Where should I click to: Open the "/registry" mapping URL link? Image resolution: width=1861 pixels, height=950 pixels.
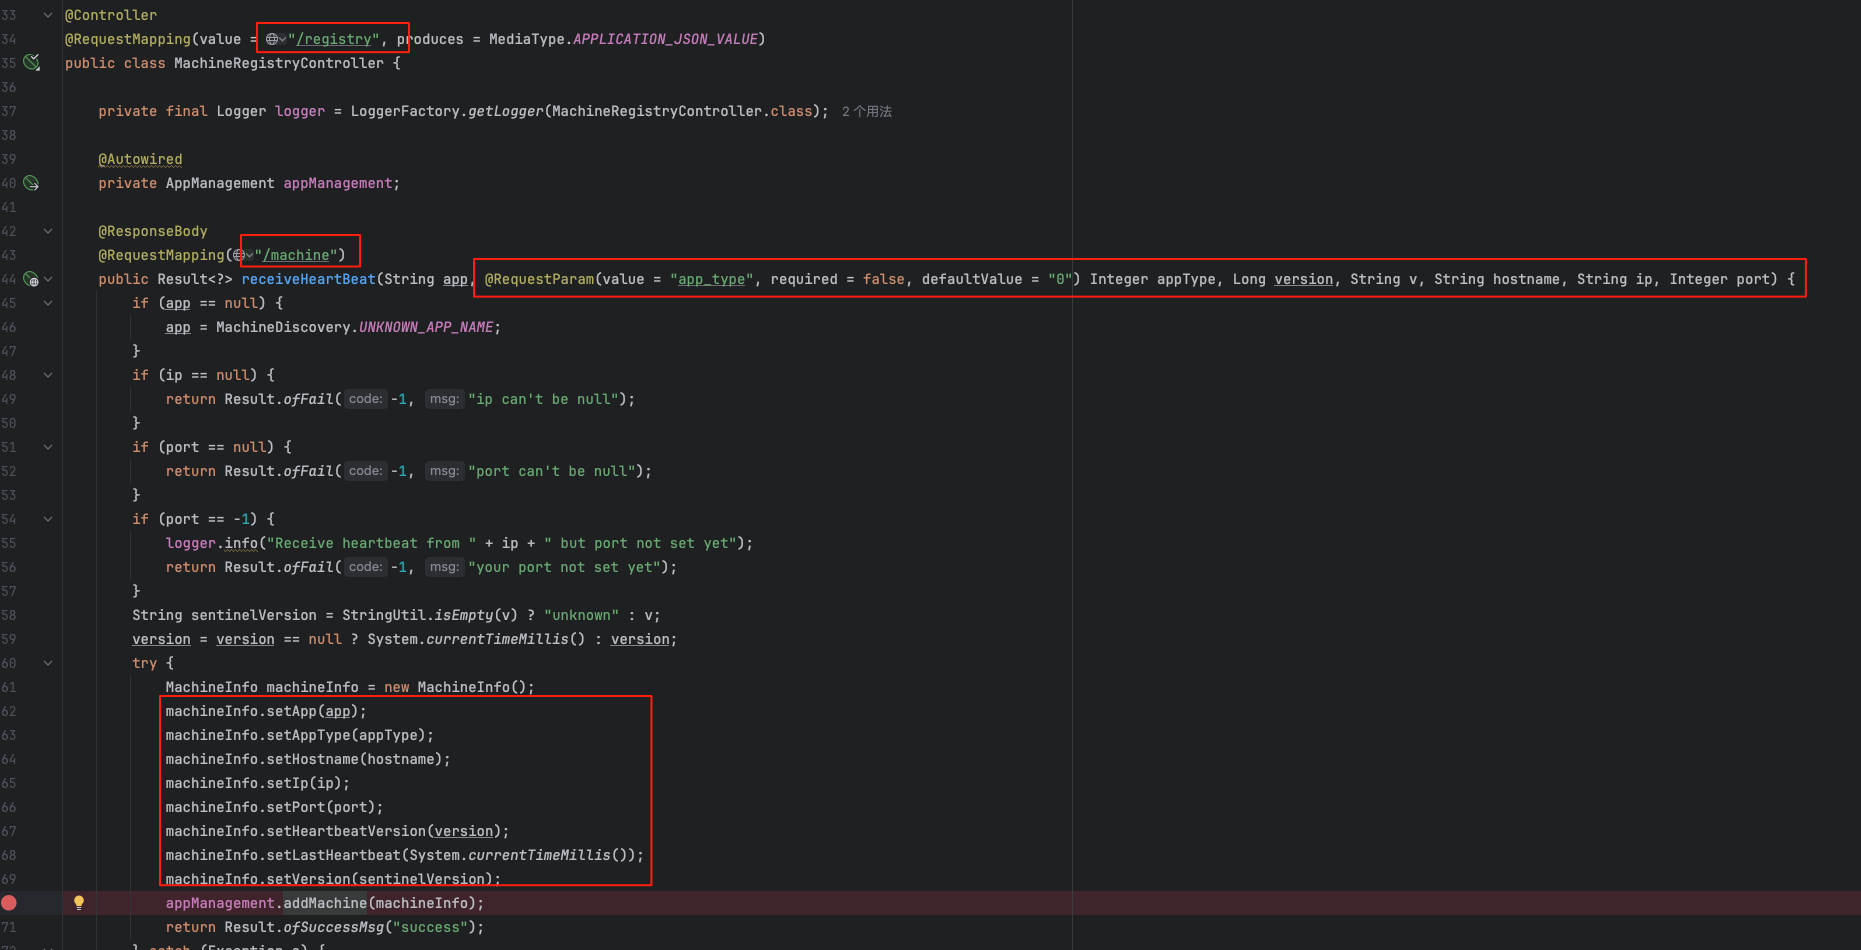(334, 39)
